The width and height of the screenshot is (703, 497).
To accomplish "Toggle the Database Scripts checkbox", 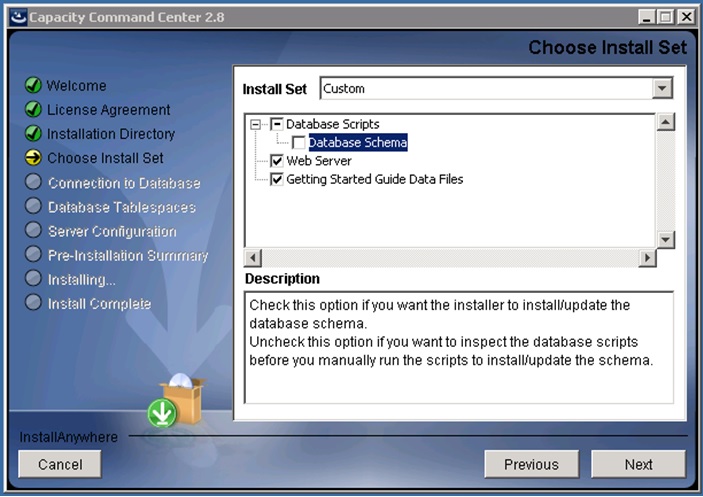I will pos(277,124).
